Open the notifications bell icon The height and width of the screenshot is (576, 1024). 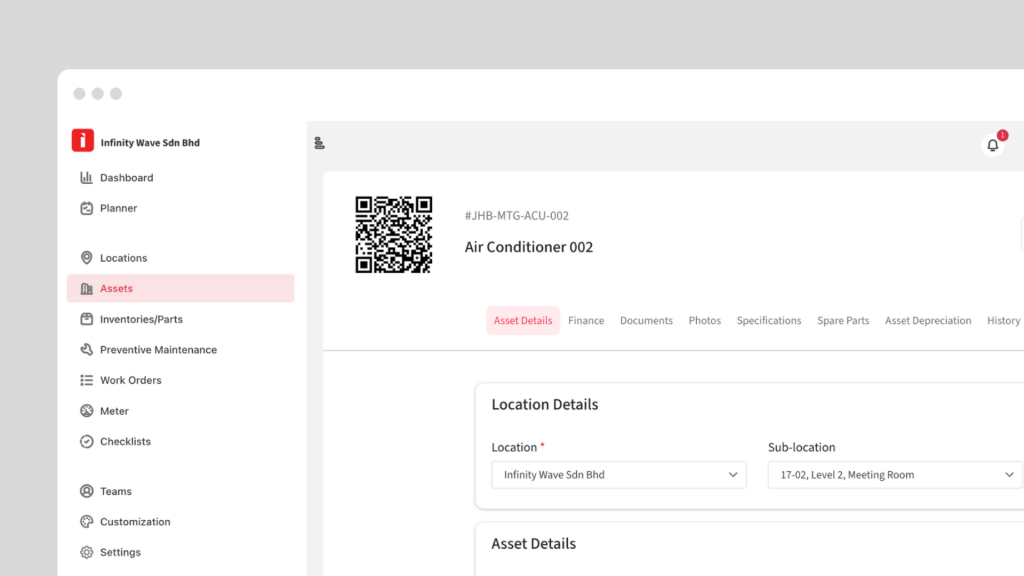coord(992,145)
